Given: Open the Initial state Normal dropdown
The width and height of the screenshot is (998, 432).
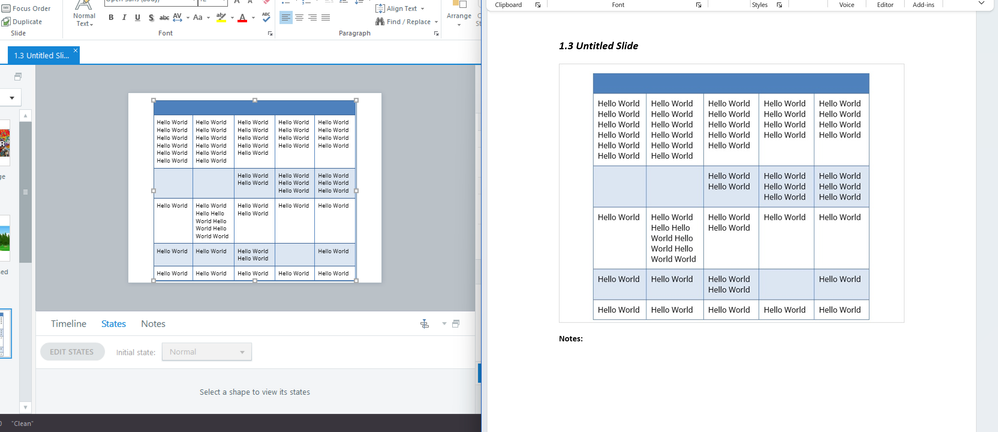Looking at the screenshot, I should click(207, 352).
